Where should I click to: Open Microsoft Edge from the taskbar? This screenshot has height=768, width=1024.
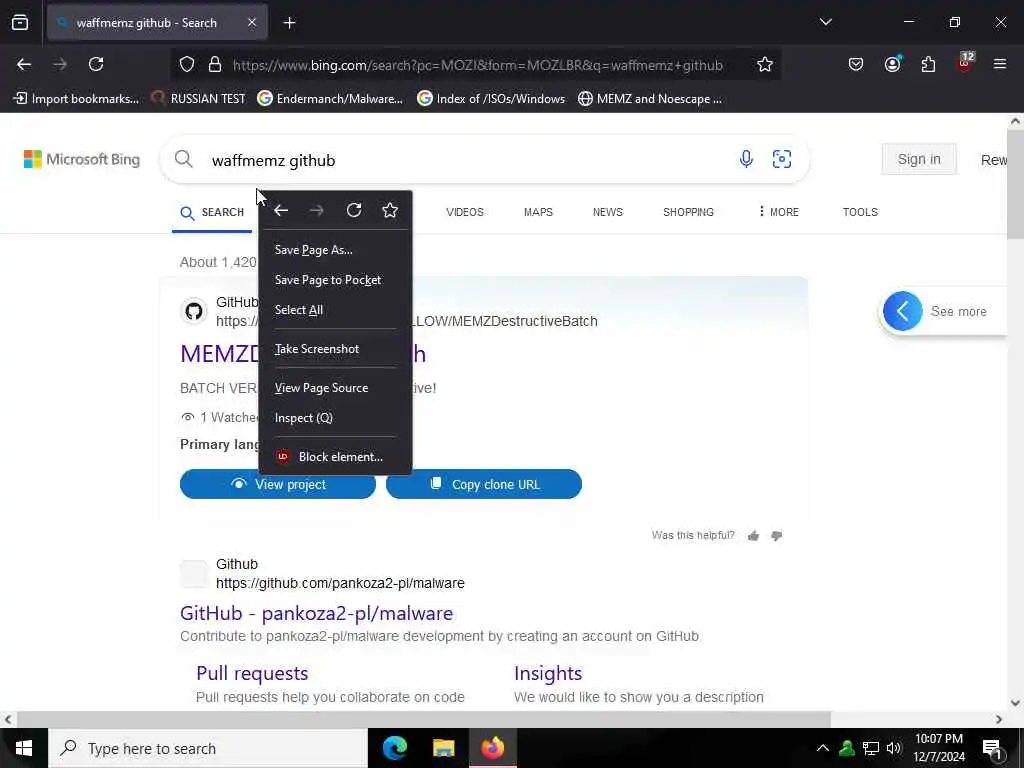(x=394, y=748)
